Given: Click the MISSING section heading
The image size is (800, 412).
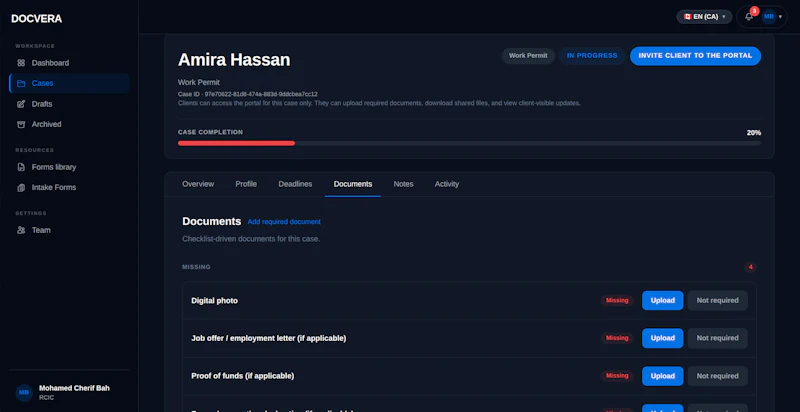Looking at the screenshot, I should coord(196,267).
